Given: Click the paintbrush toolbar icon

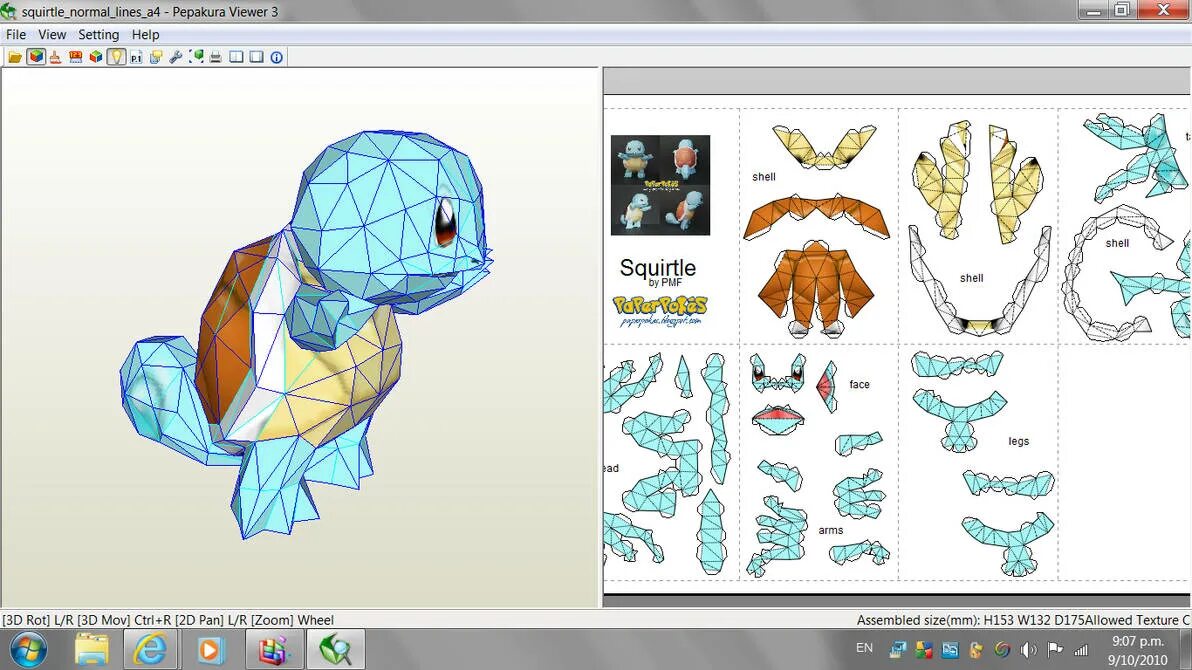Looking at the screenshot, I should tap(55, 57).
